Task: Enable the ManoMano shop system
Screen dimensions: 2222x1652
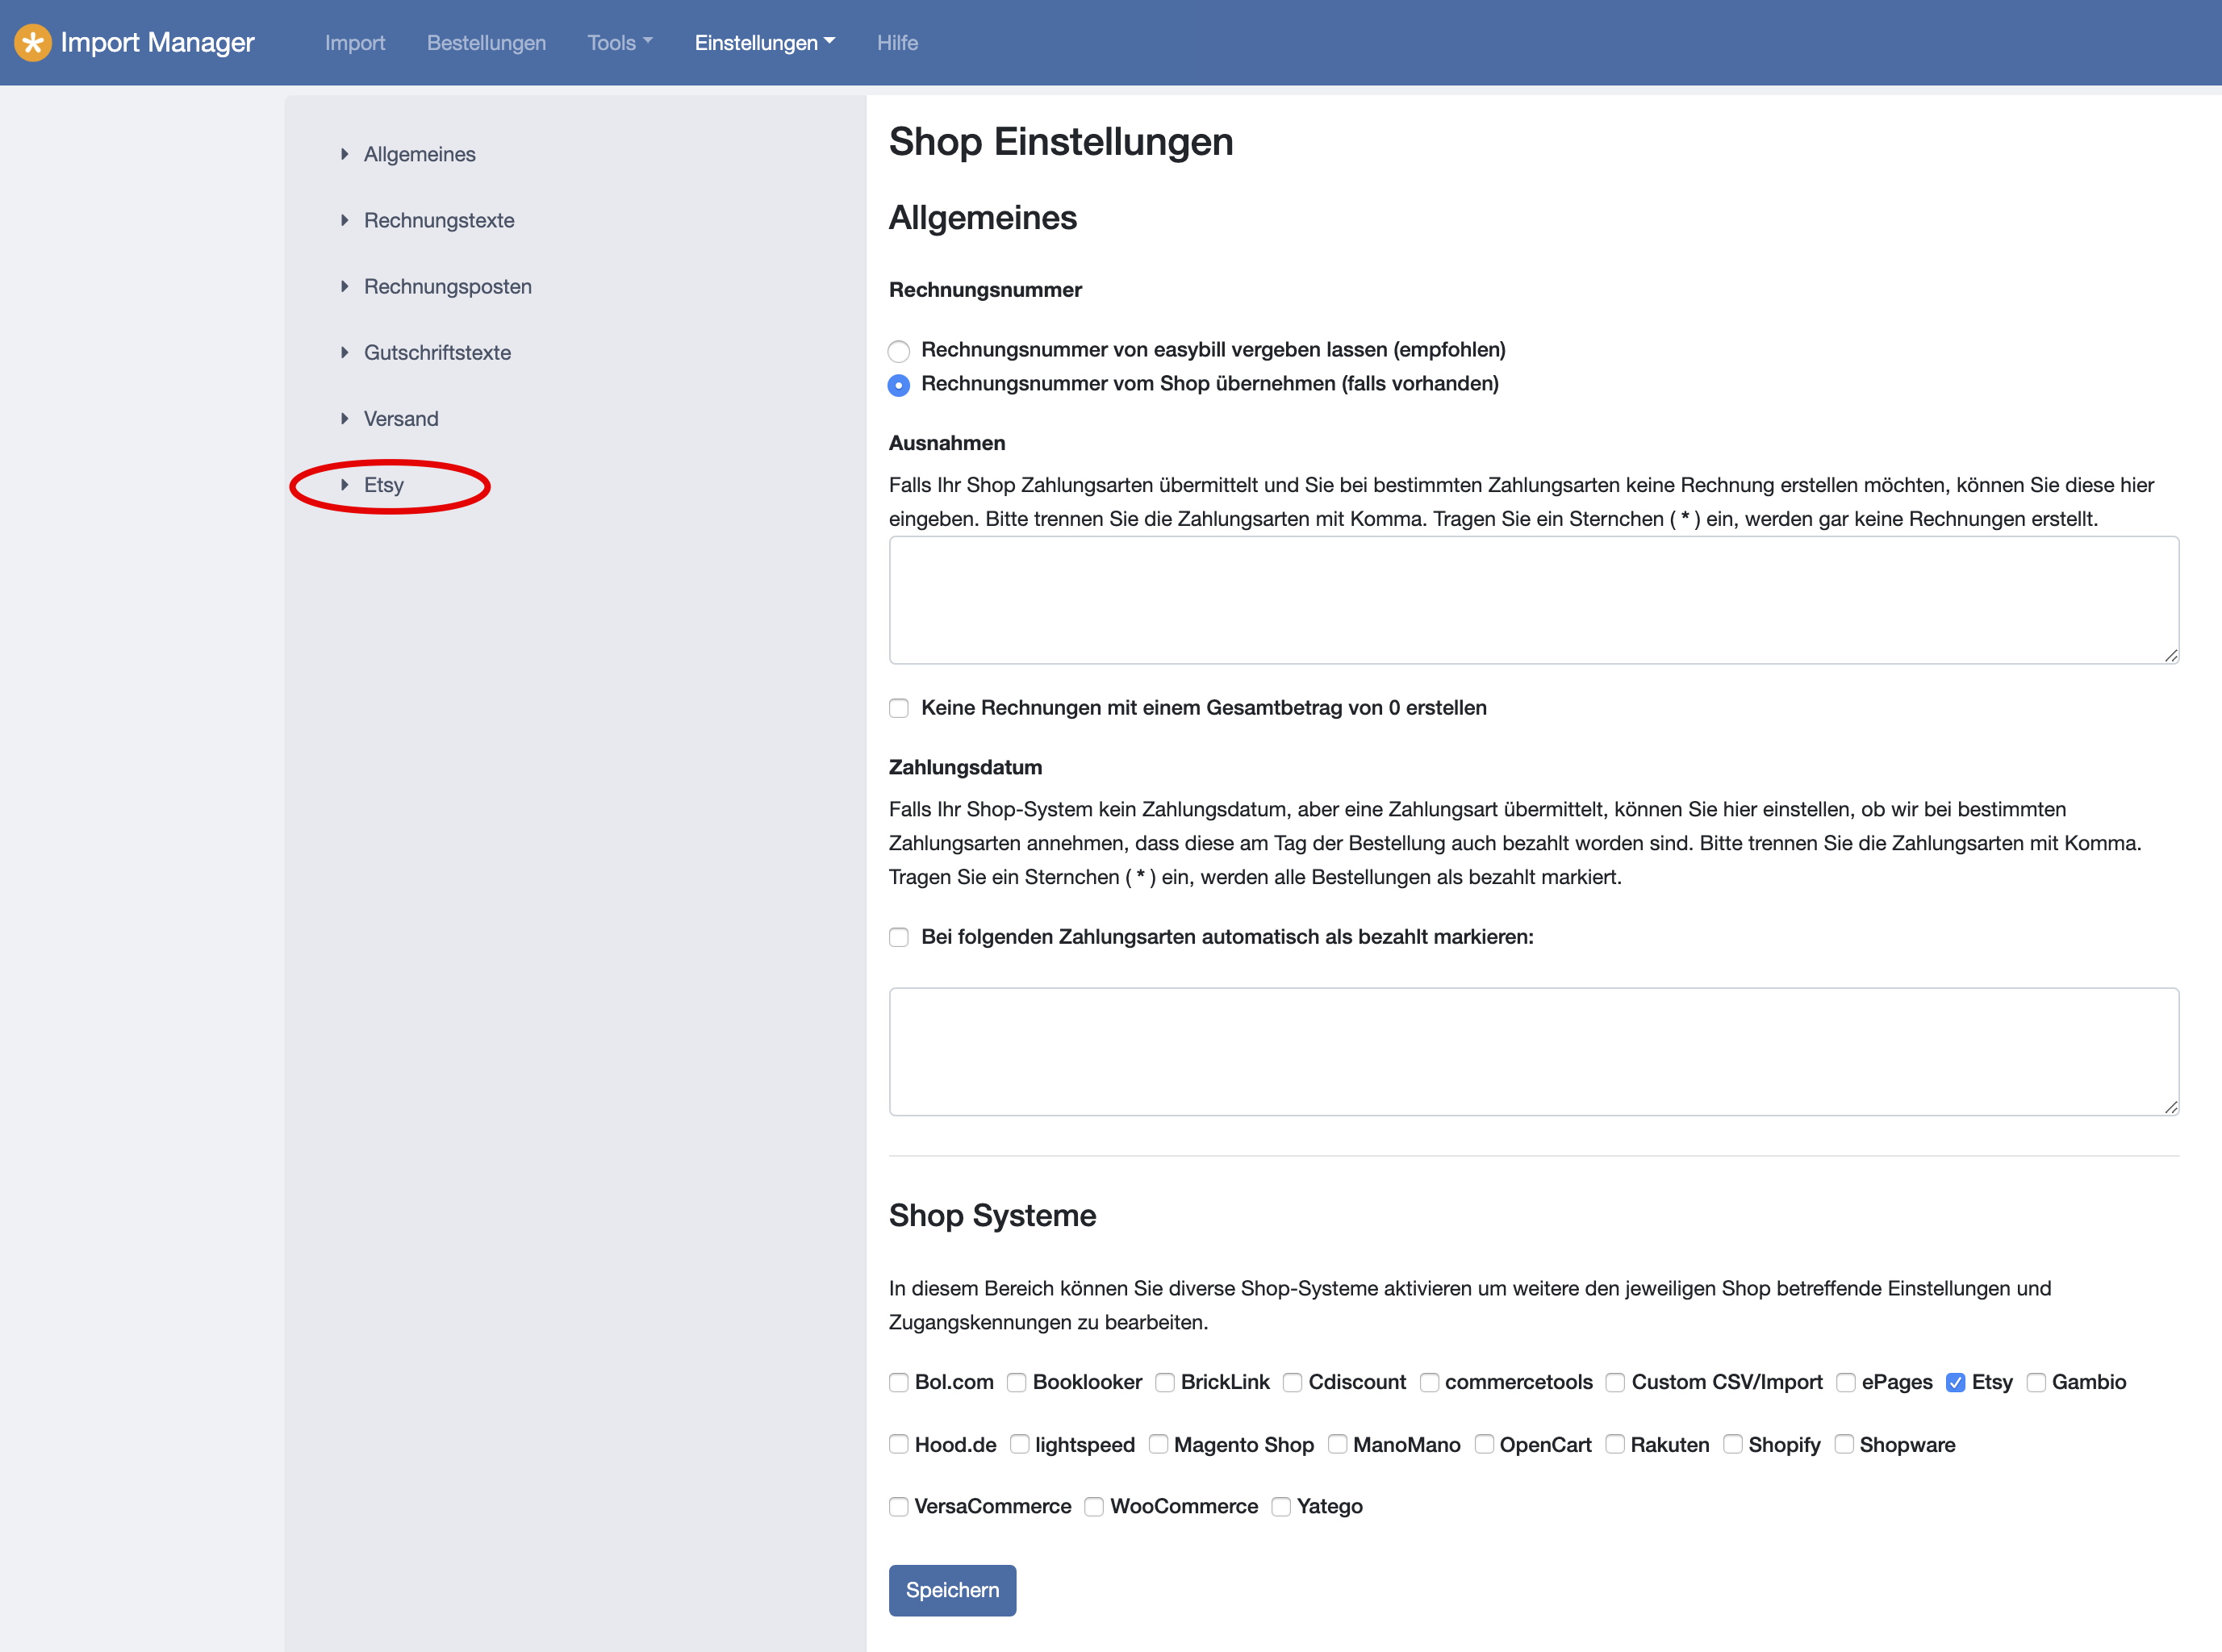Action: [x=1338, y=1445]
